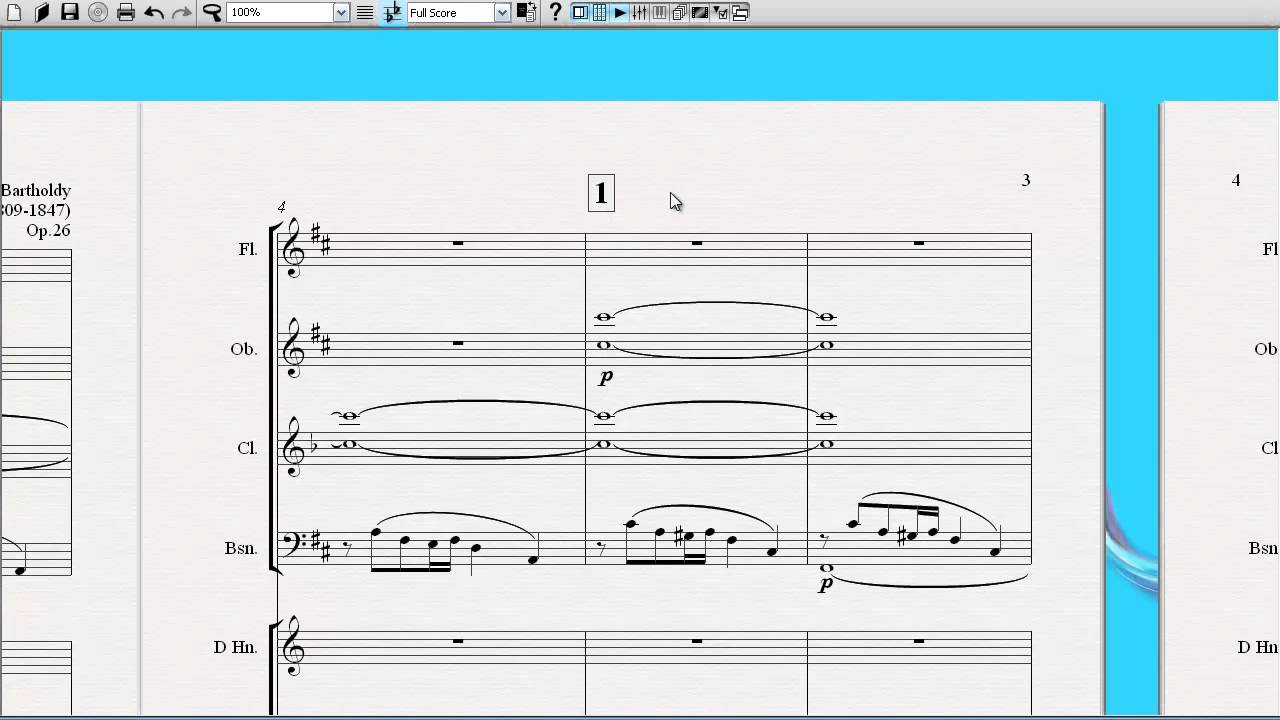Viewport: 1280px width, 720px height.
Task: Select rehearsal mark 1 box
Action: [601, 193]
